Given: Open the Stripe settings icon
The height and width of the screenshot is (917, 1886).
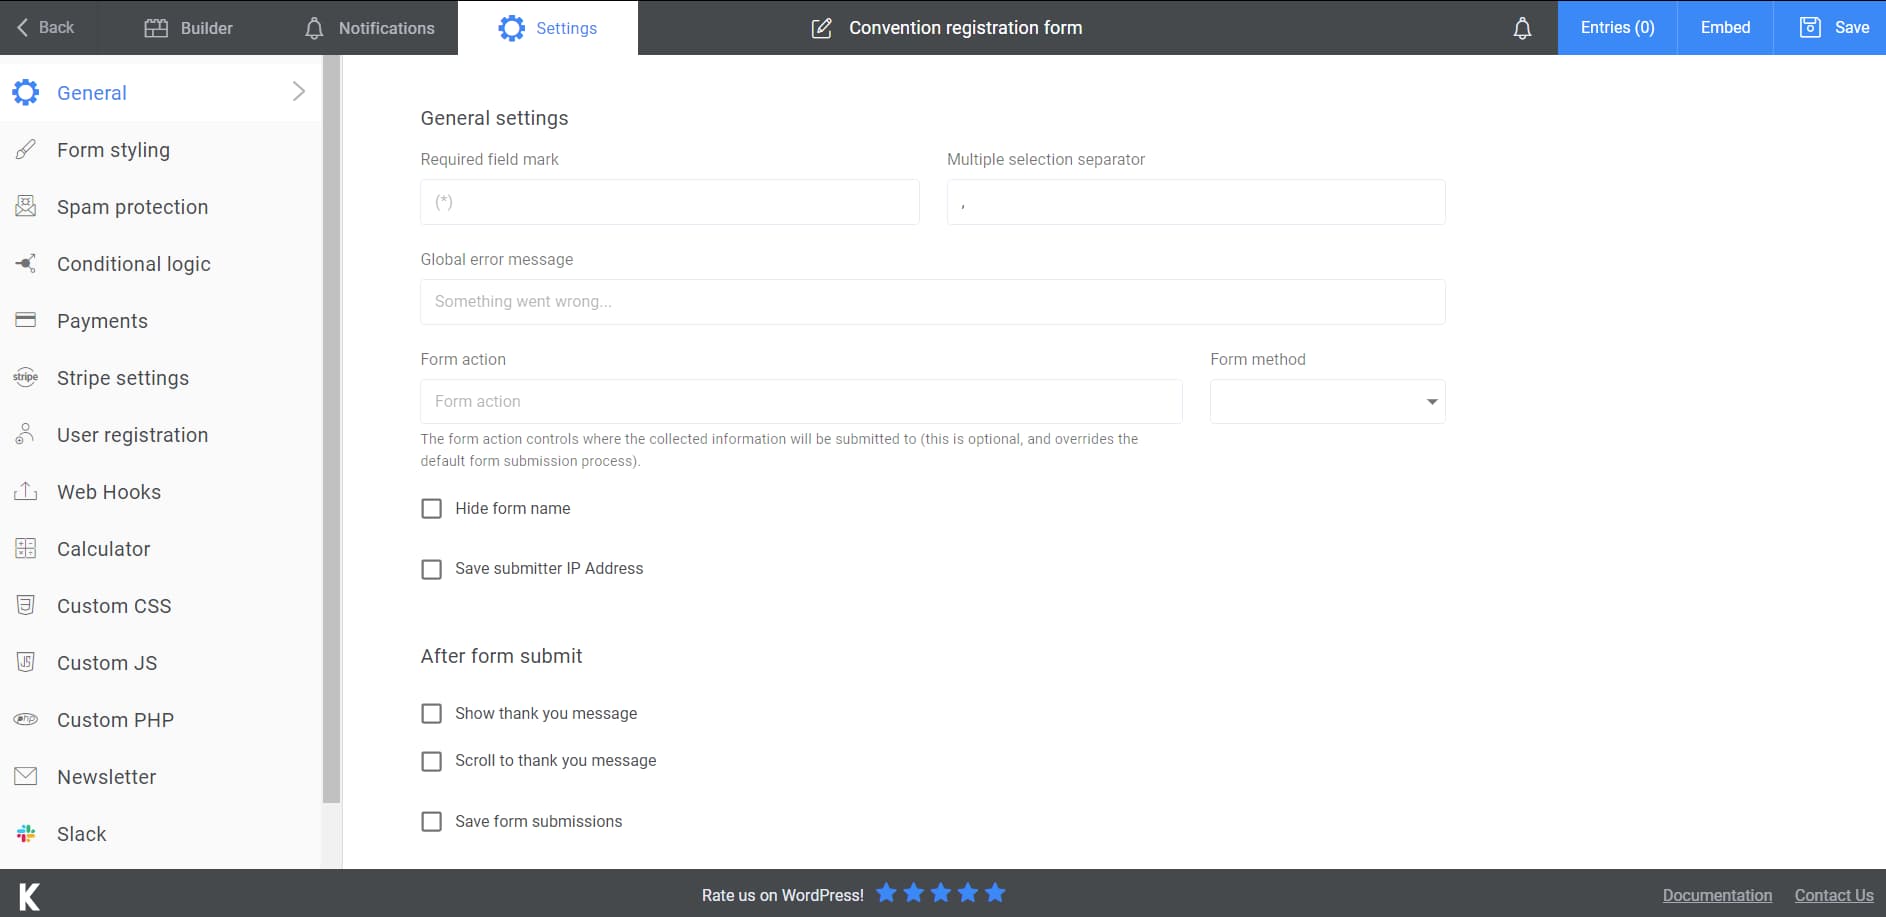Looking at the screenshot, I should pyautogui.click(x=25, y=377).
